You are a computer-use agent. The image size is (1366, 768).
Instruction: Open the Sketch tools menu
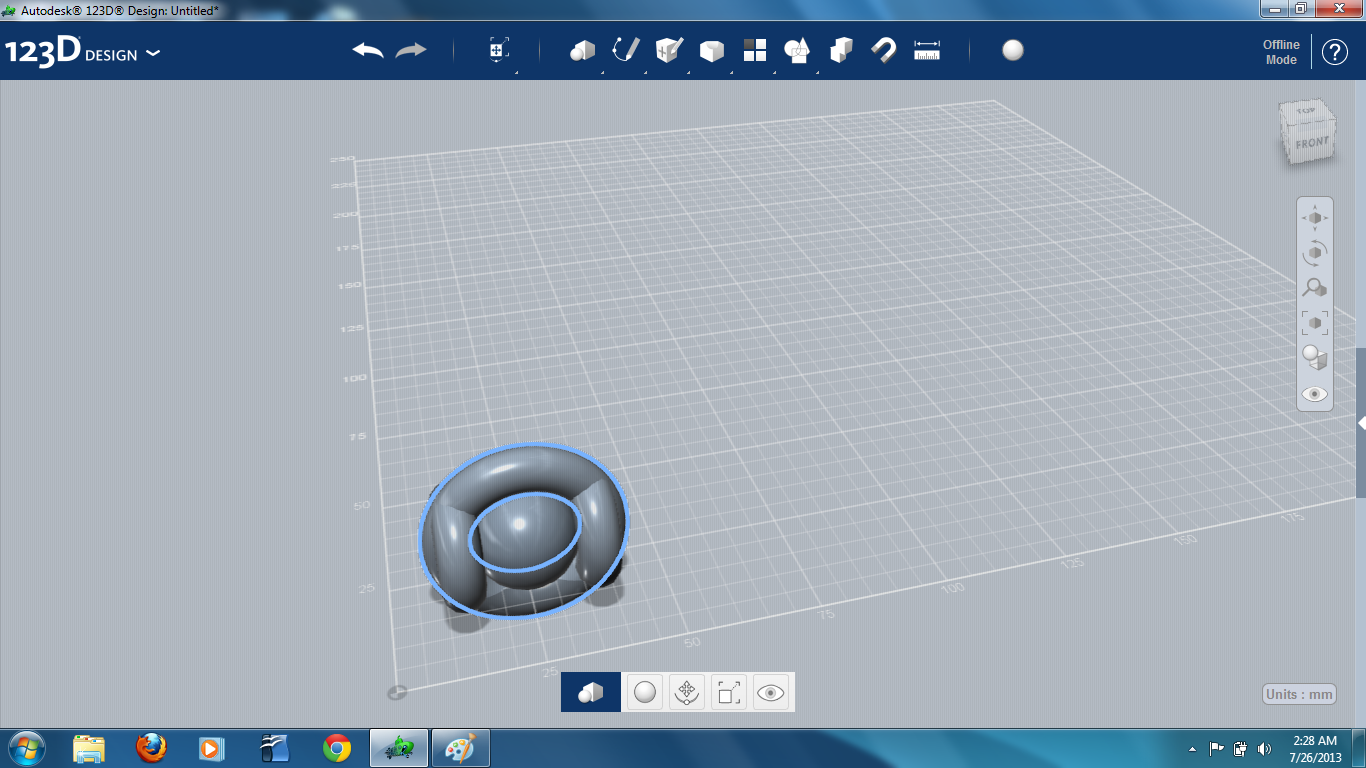pyautogui.click(x=626, y=51)
